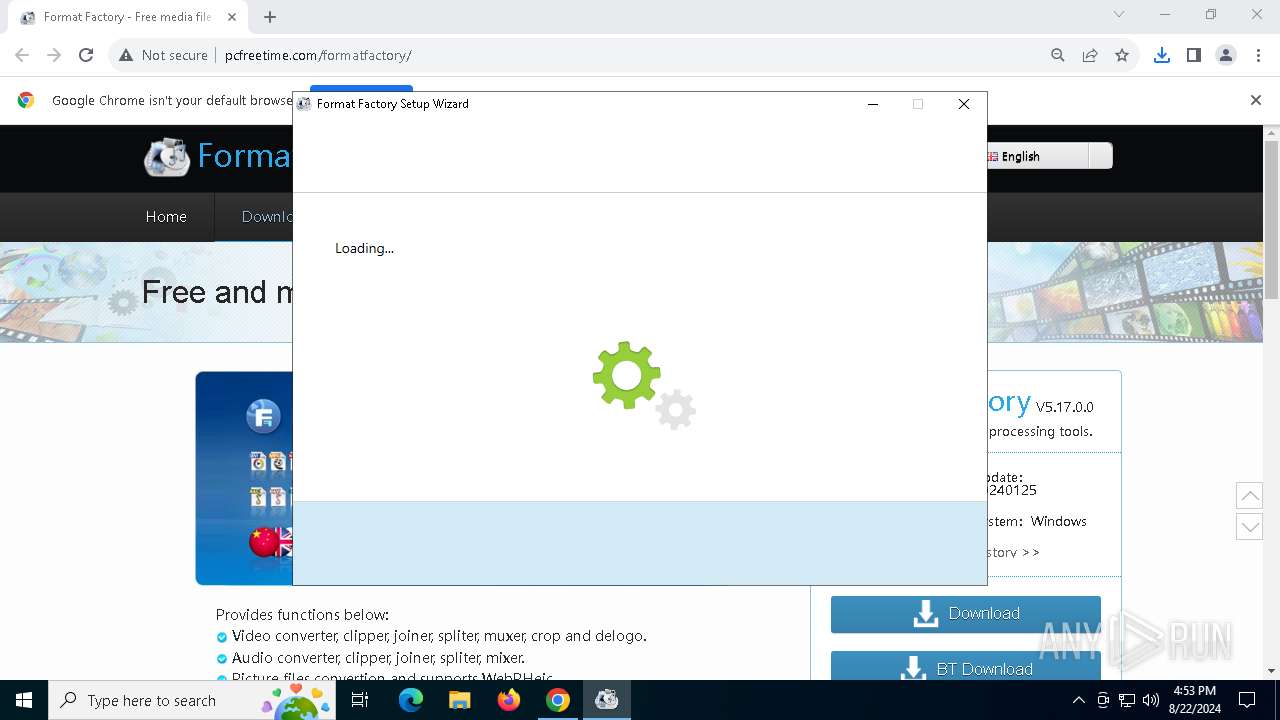Open Chrome three-dot menu

pyautogui.click(x=1258, y=55)
